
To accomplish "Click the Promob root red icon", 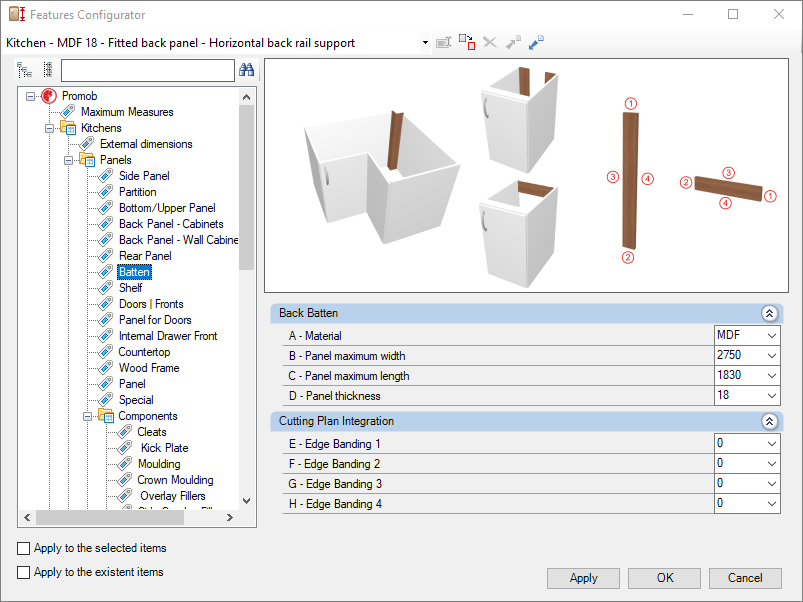I will pos(49,96).
